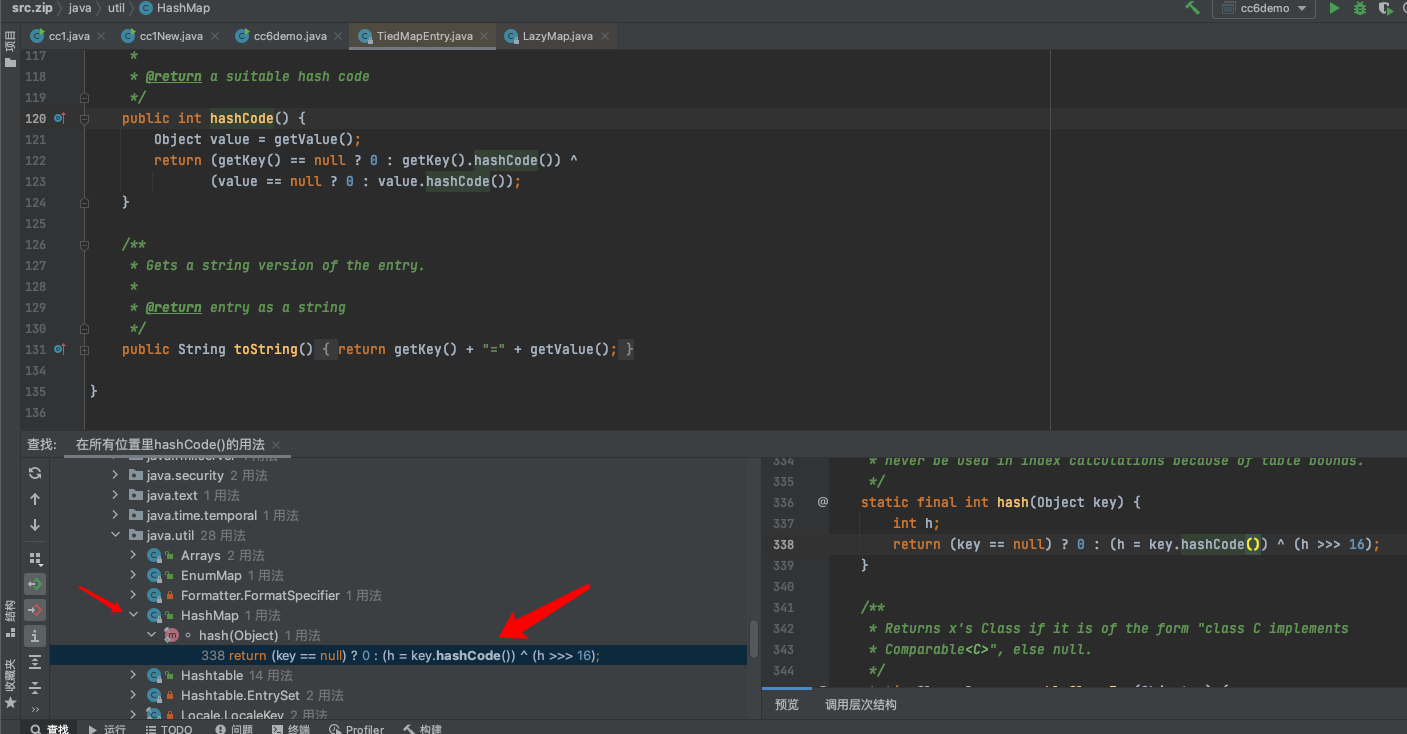Viewport: 1407px width, 734px height.
Task: Switch to the cc1New.java tab
Action: click(170, 36)
